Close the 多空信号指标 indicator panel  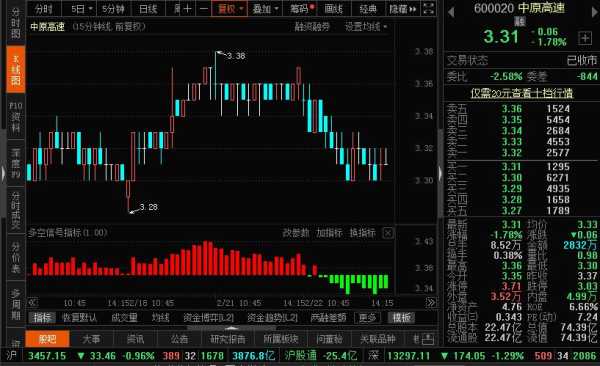pyautogui.click(x=388, y=233)
